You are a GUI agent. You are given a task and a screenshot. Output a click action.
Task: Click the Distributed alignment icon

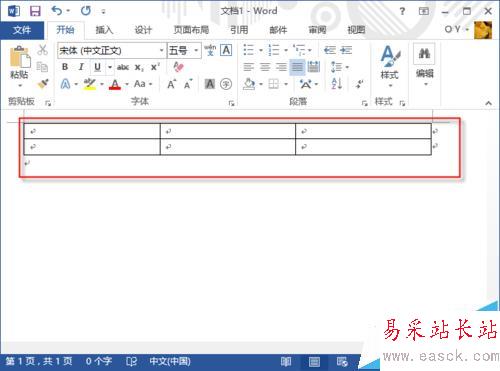(x=314, y=67)
